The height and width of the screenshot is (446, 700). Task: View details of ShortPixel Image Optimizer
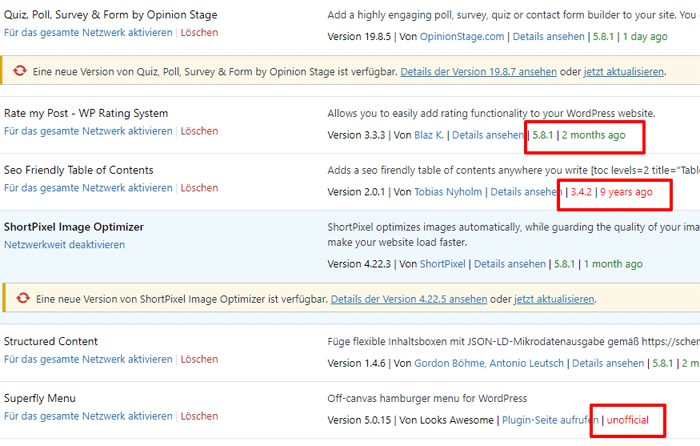click(x=510, y=264)
